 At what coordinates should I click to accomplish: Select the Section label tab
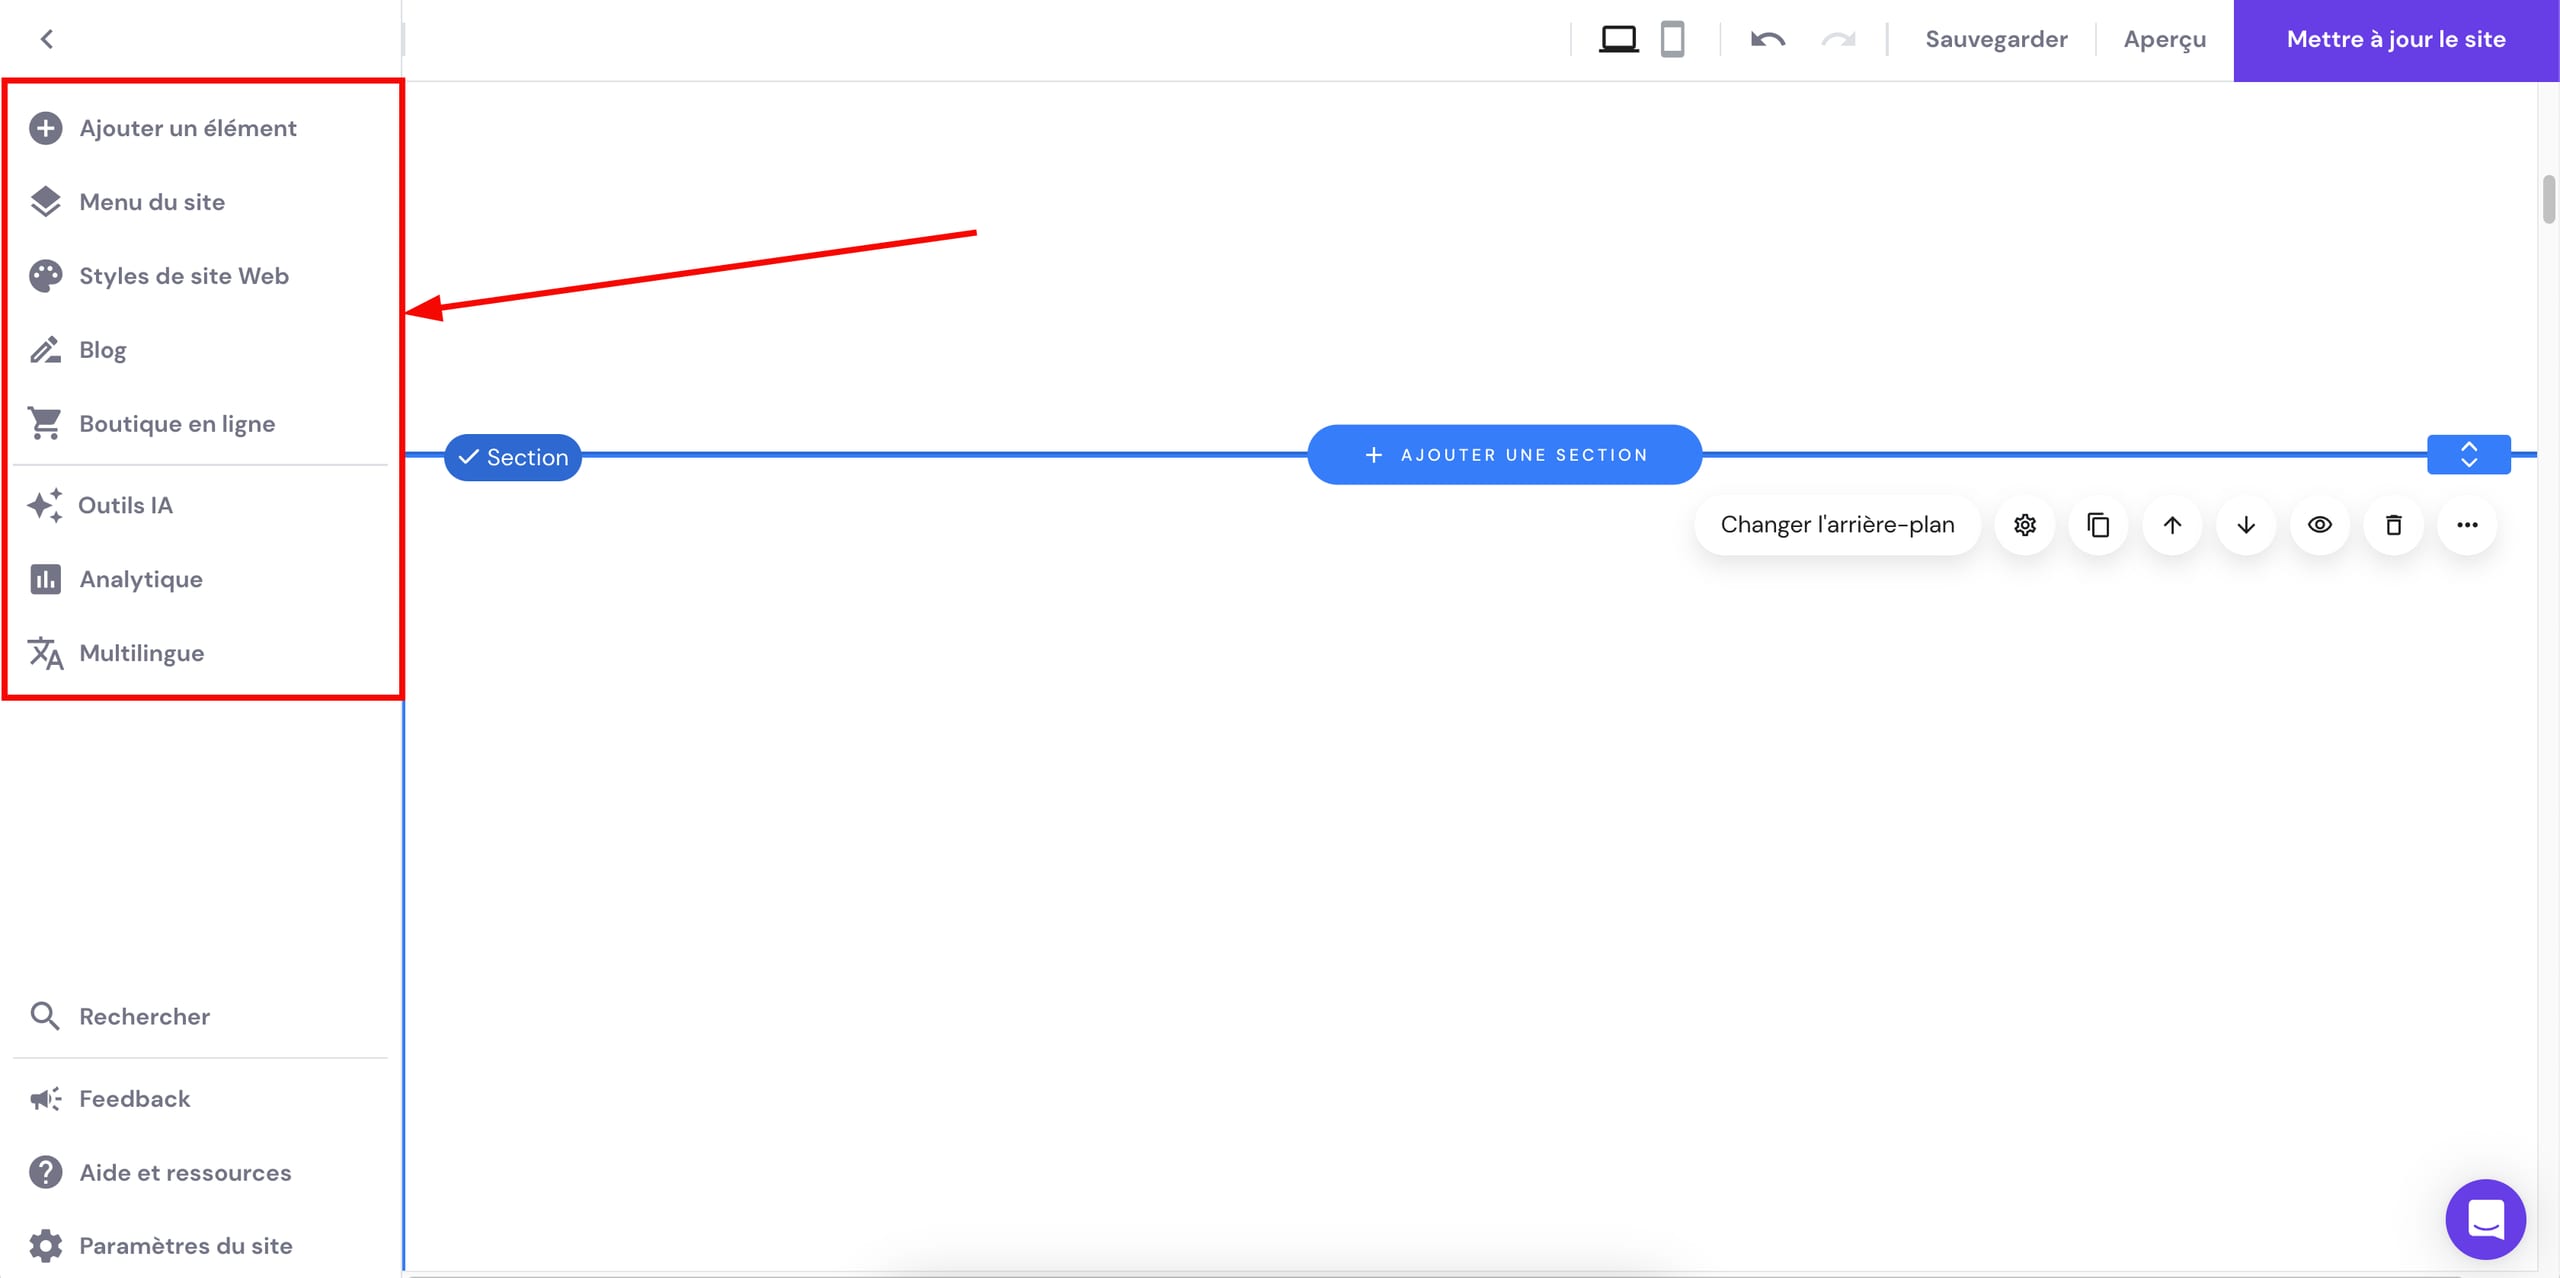pos(513,456)
